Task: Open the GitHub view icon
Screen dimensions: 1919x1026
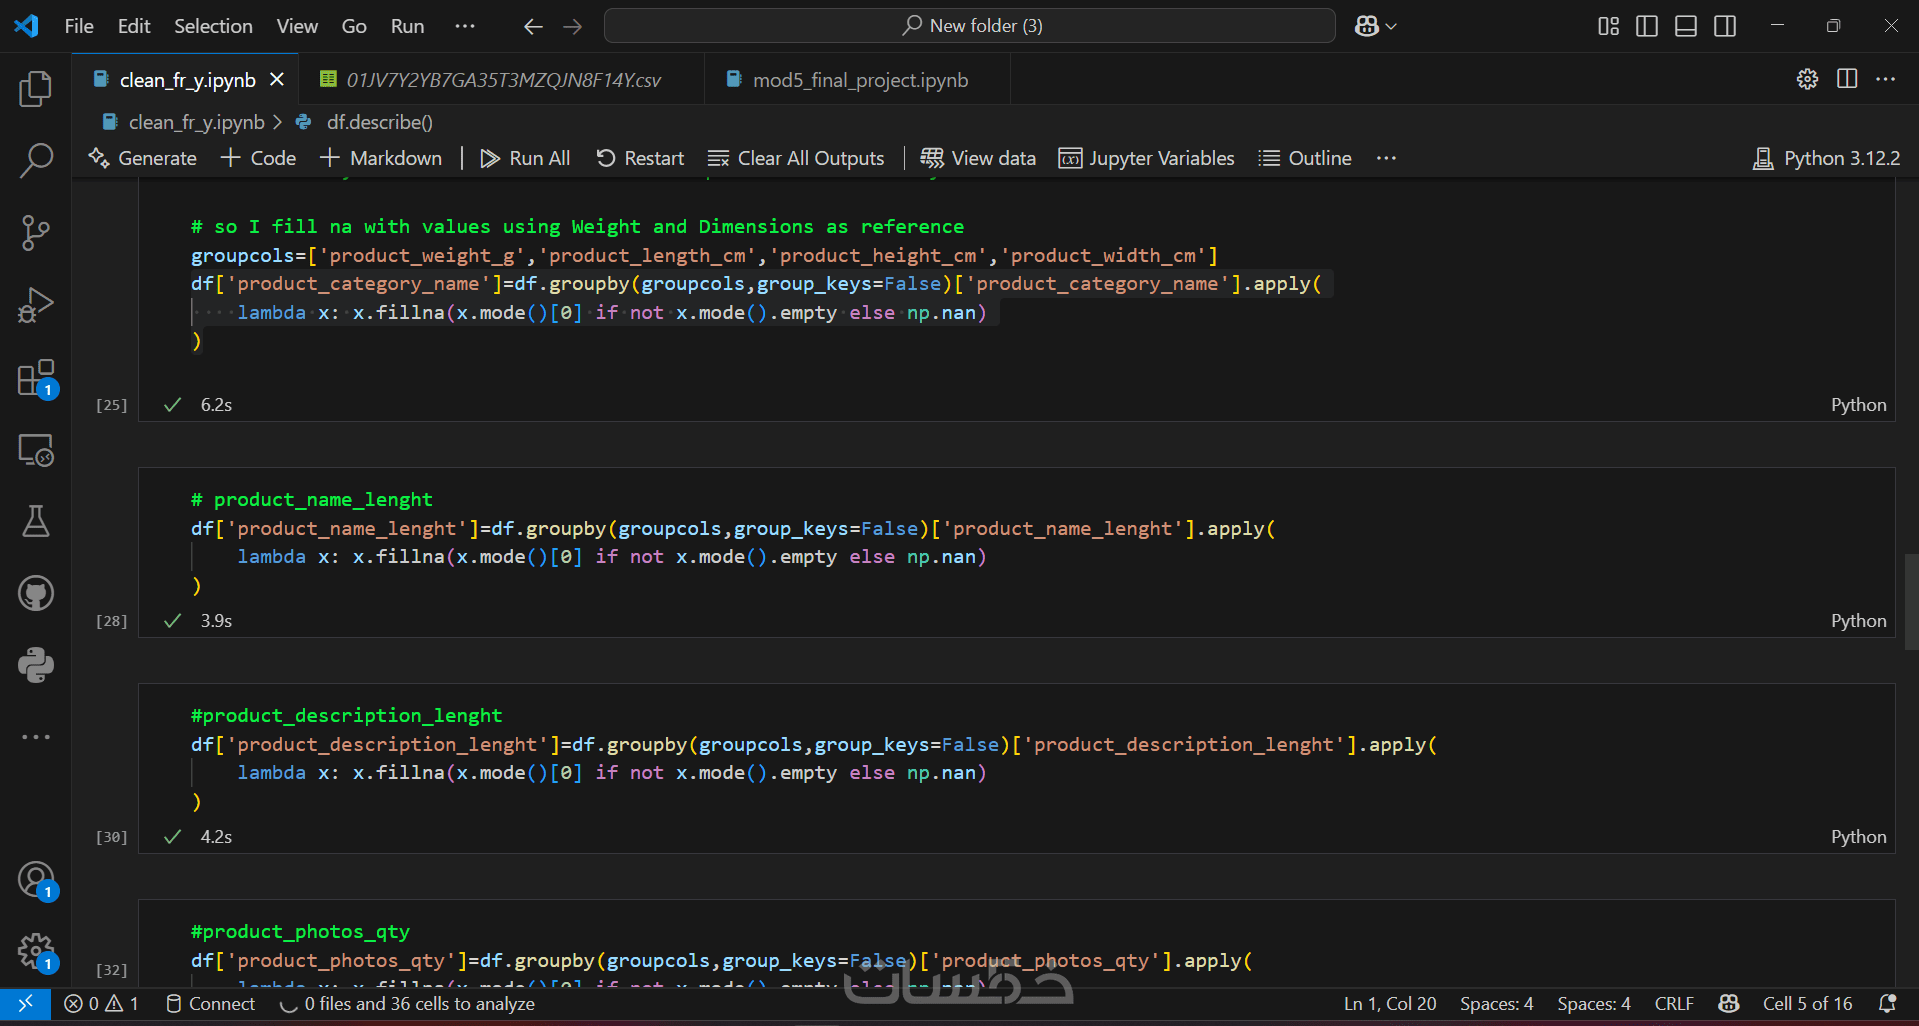Action: click(x=36, y=593)
